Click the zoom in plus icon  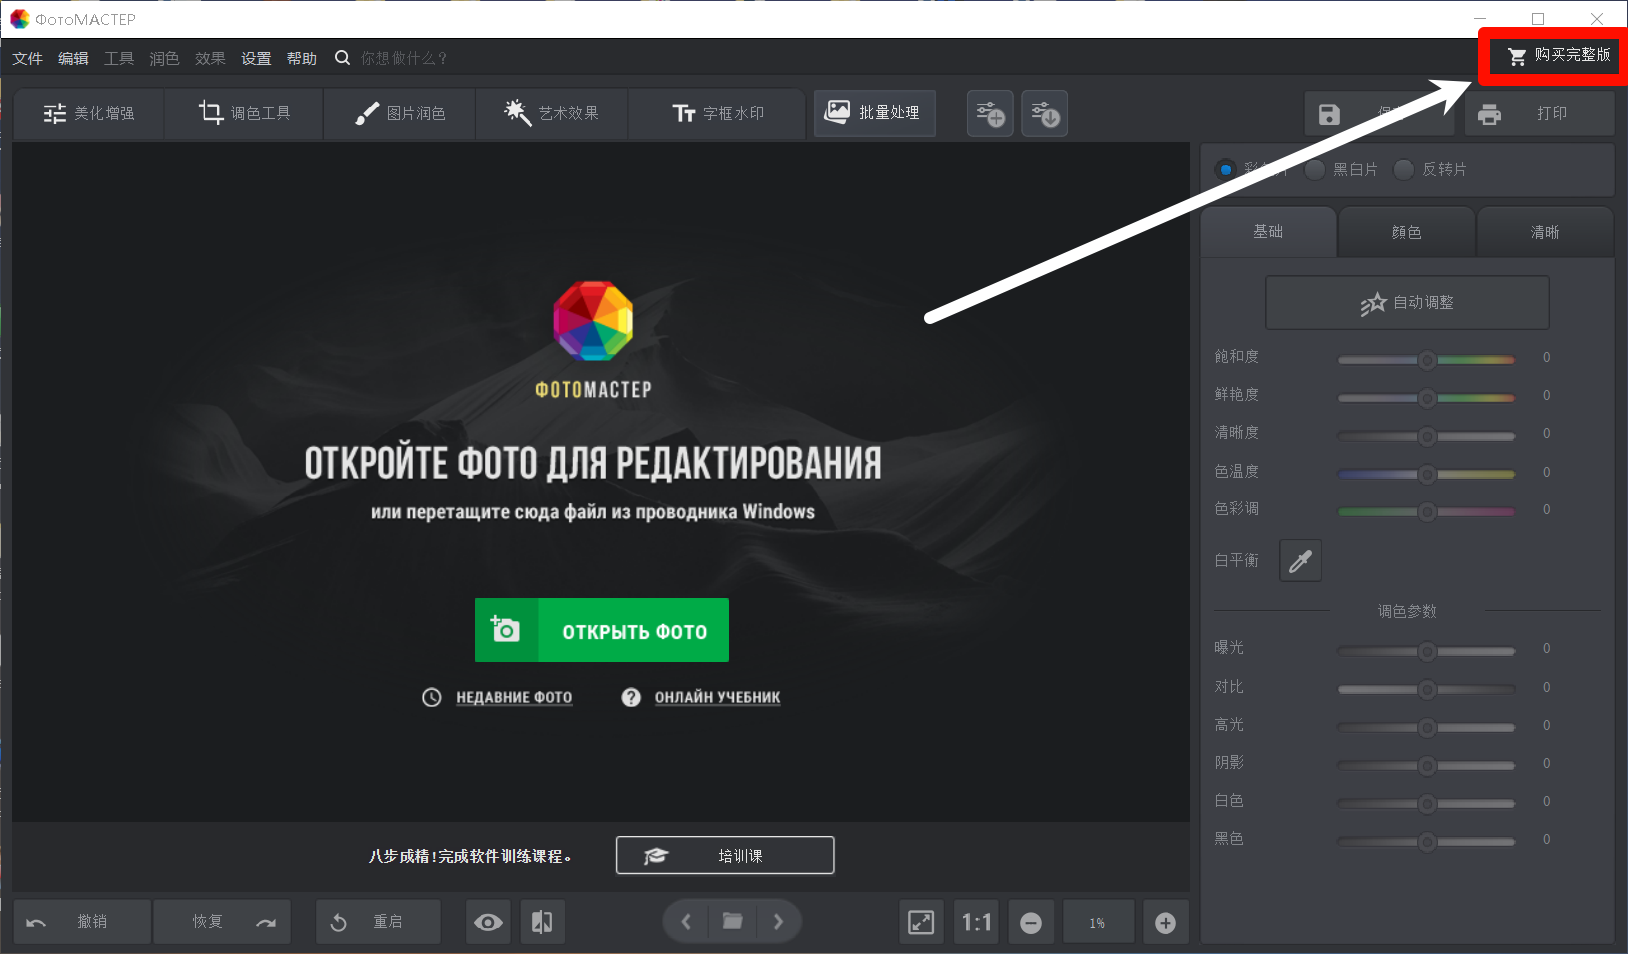pos(1165,923)
